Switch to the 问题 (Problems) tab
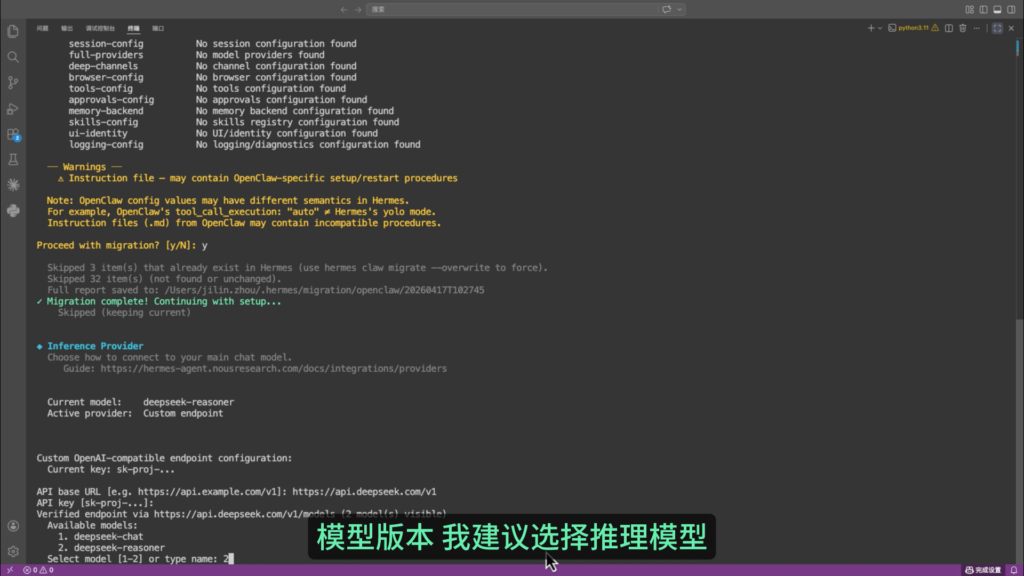 [x=42, y=28]
